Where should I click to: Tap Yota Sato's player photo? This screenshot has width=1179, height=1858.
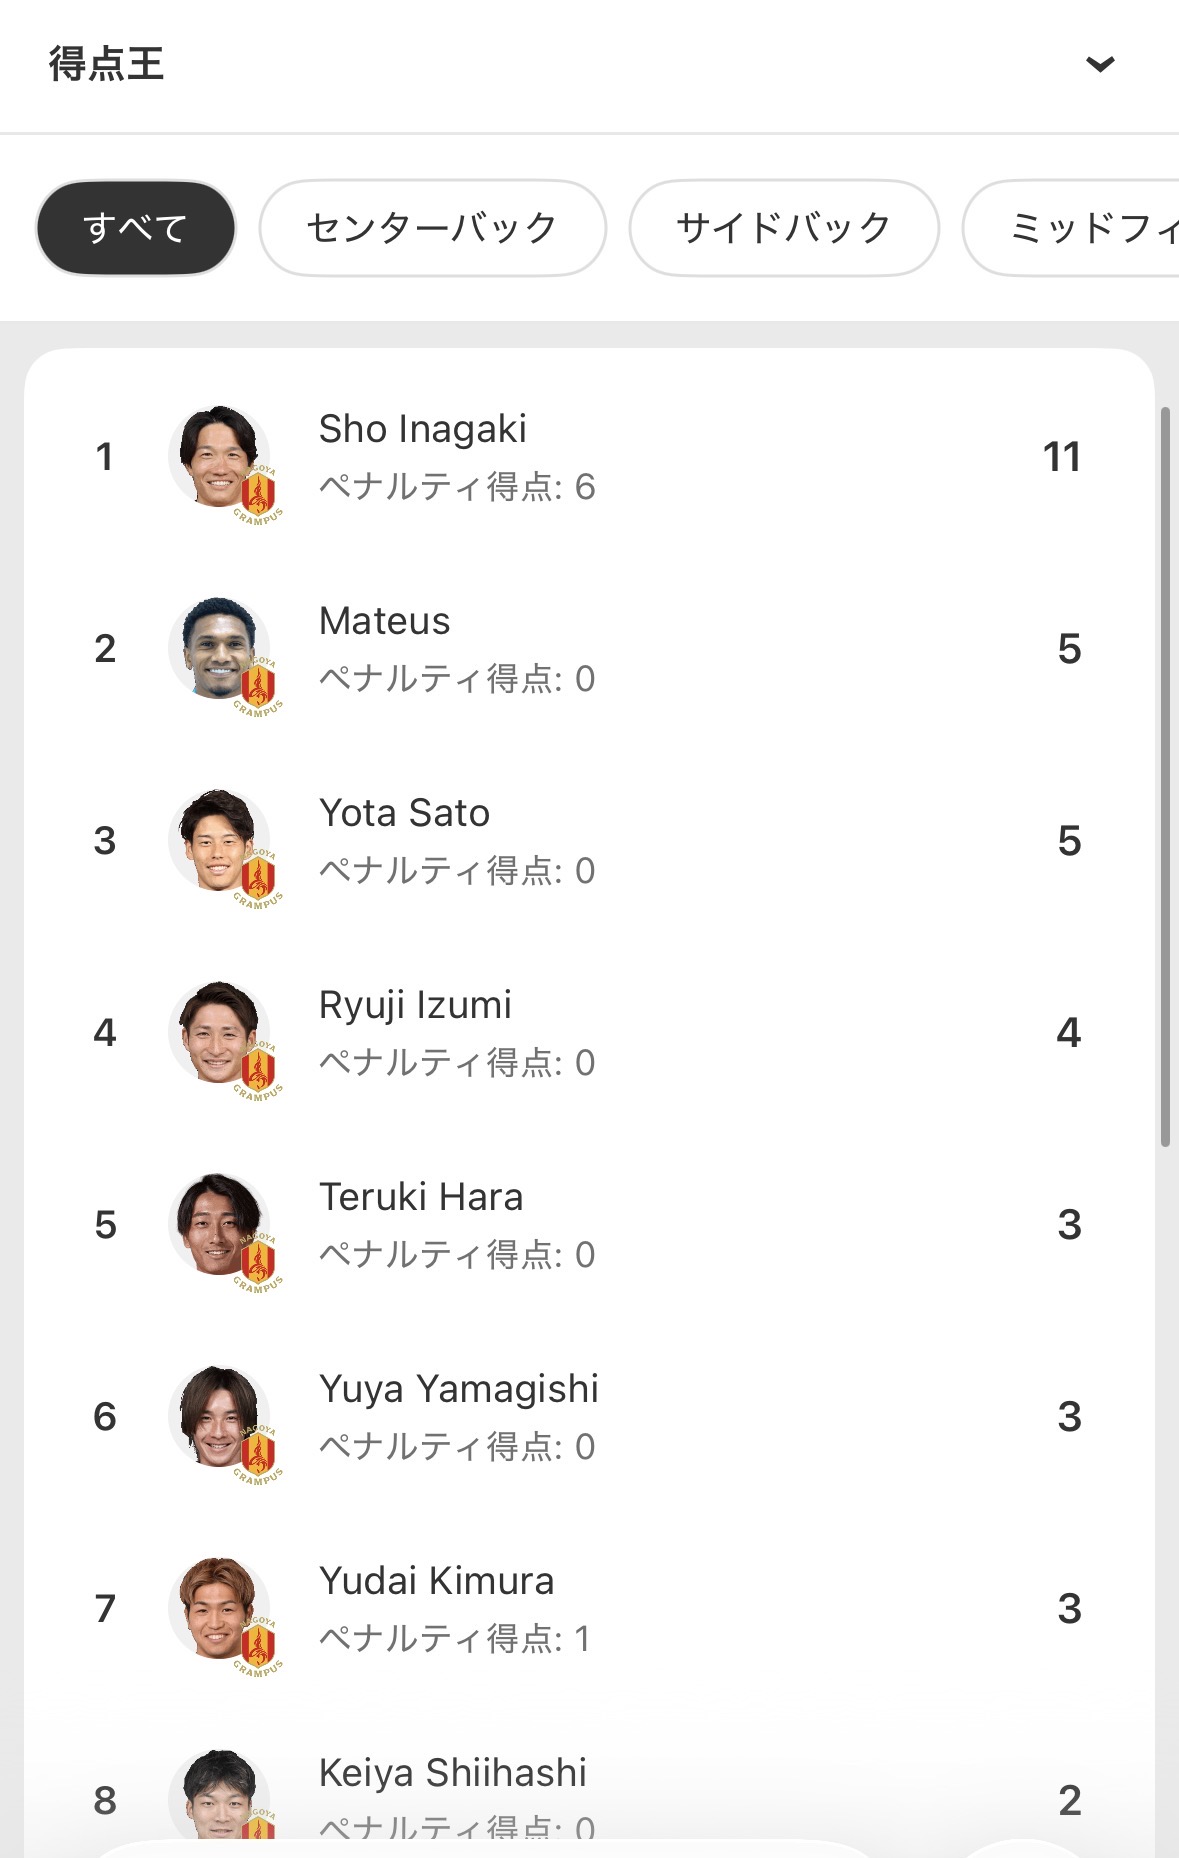[x=219, y=839]
